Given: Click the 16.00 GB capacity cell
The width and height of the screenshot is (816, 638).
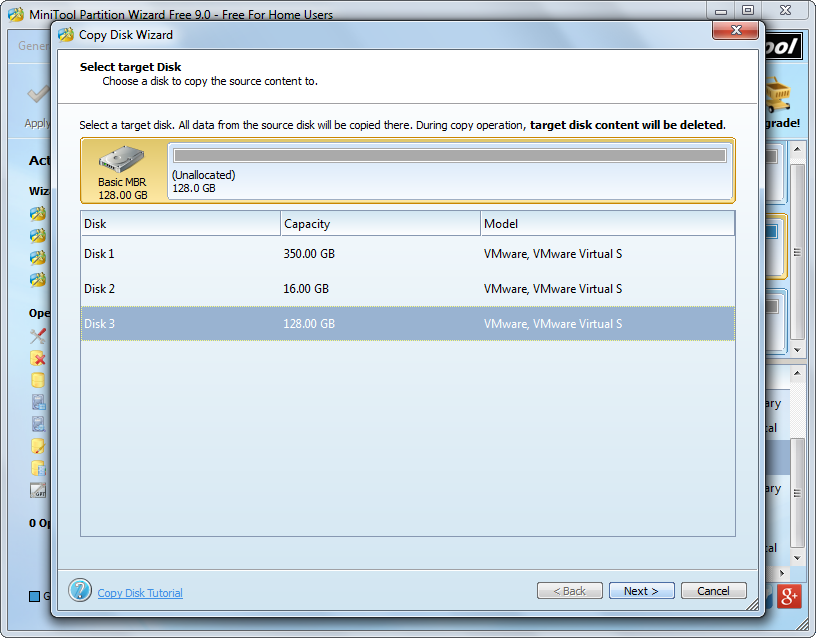Looking at the screenshot, I should [306, 289].
